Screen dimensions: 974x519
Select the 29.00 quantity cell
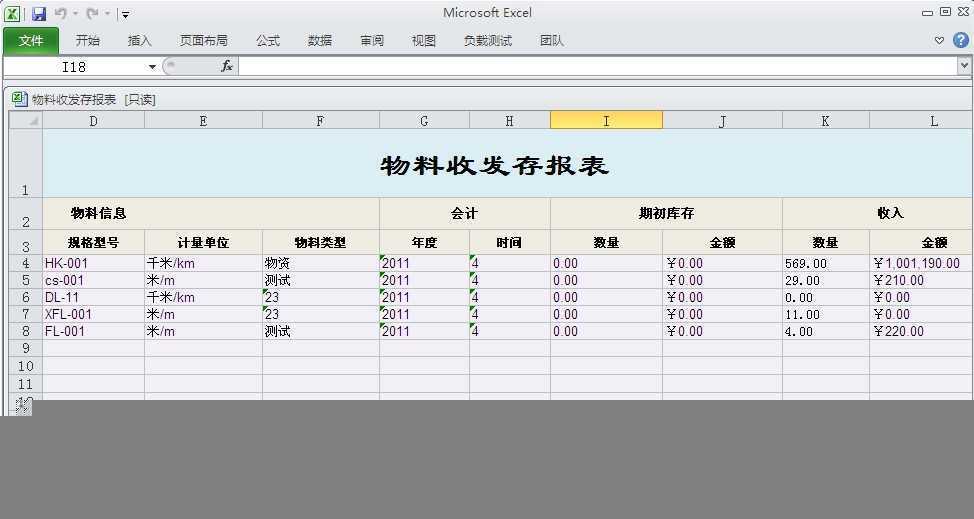(826, 281)
